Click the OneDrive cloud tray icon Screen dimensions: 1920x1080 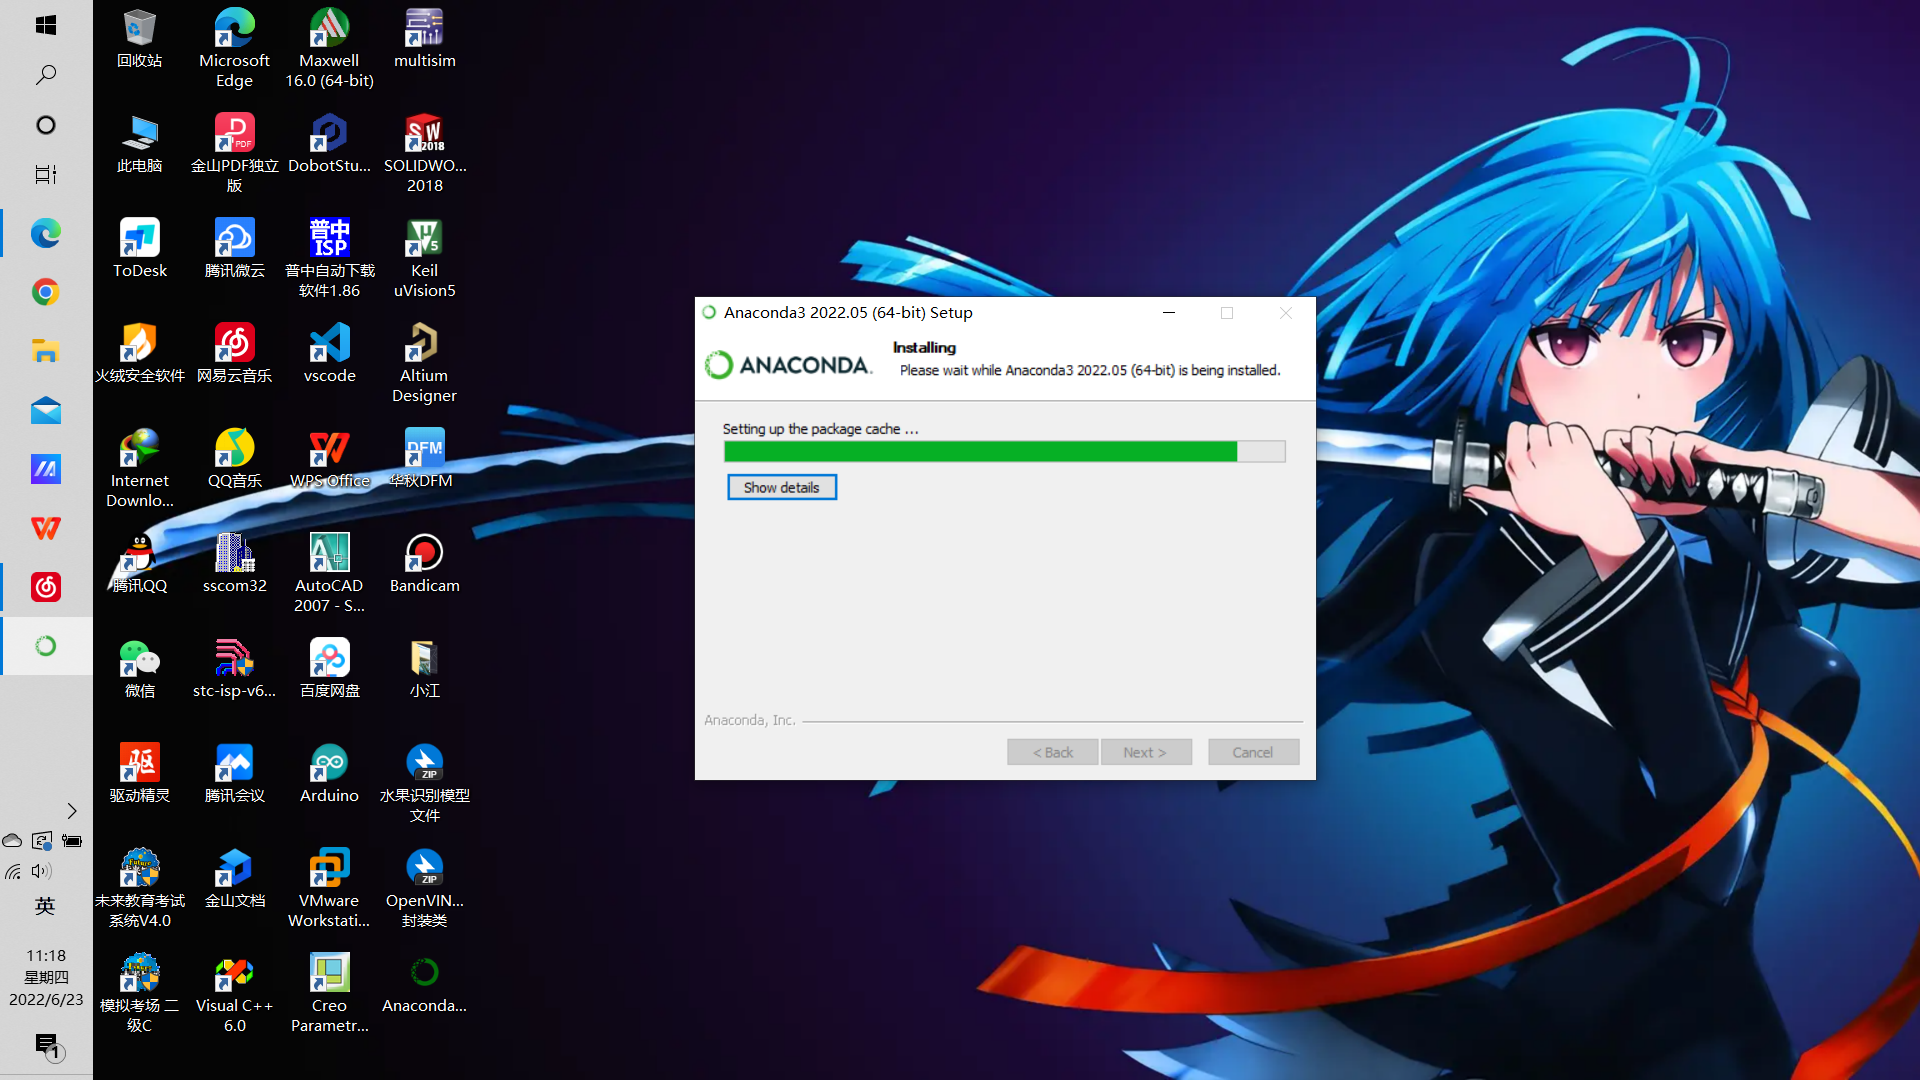tap(12, 841)
